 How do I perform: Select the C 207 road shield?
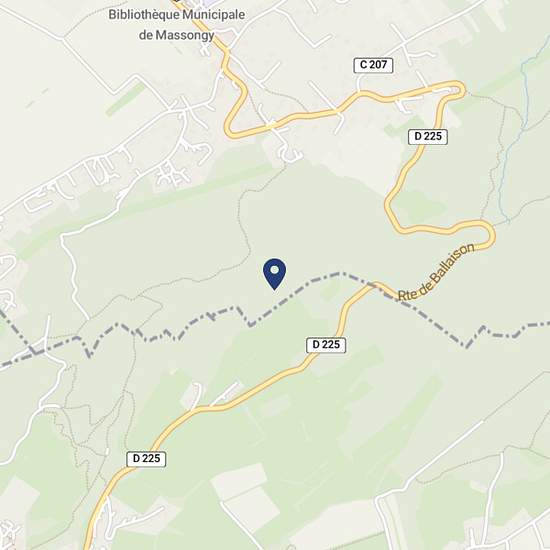click(x=373, y=65)
